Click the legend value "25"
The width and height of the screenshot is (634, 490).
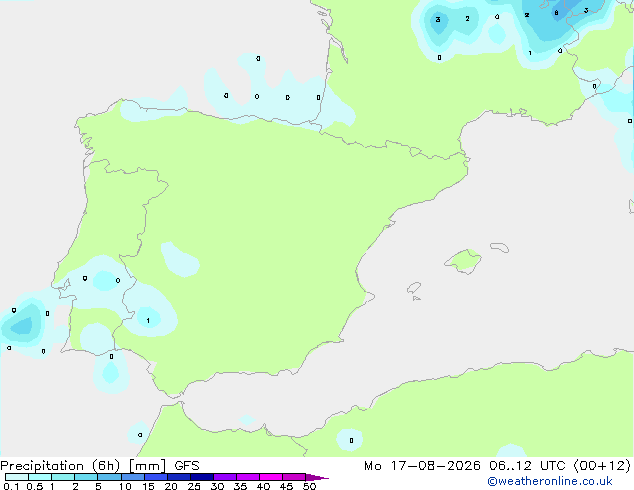(194, 486)
